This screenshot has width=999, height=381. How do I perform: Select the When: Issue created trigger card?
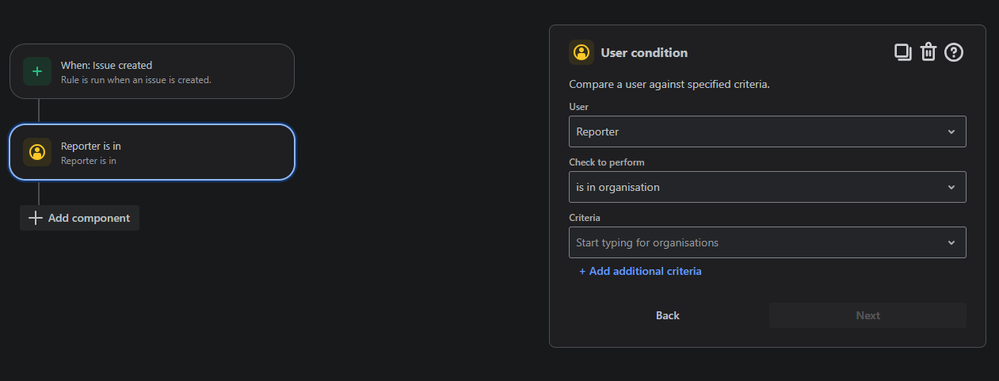pos(152,71)
